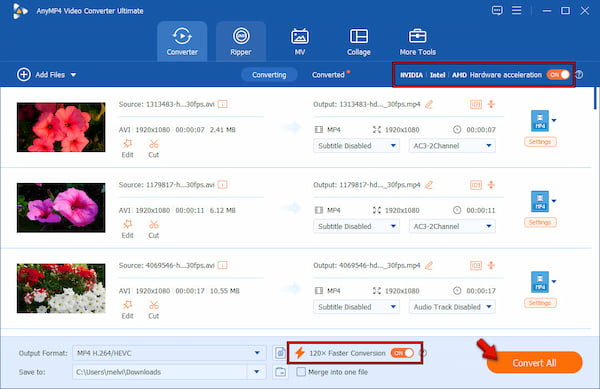
Task: Click the Save to path field
Action: tap(161, 372)
